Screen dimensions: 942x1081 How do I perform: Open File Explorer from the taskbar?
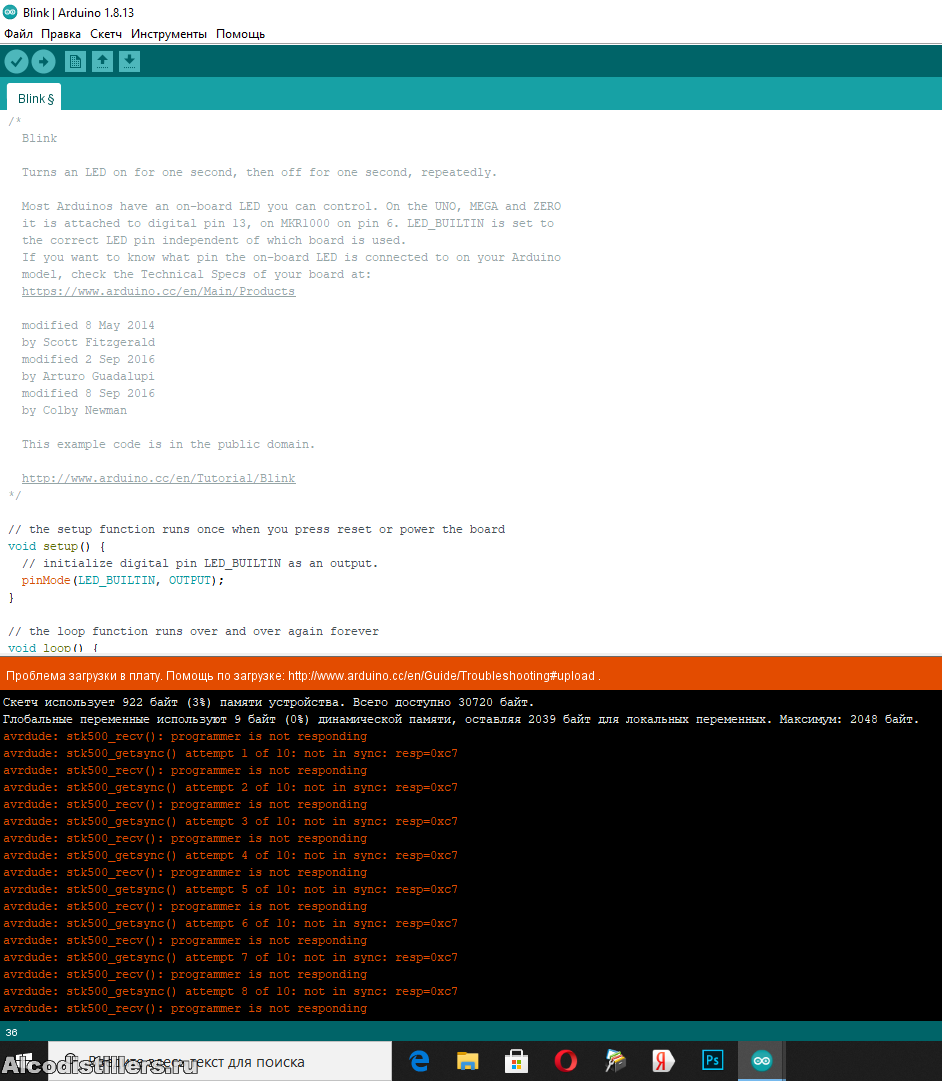[468, 1060]
